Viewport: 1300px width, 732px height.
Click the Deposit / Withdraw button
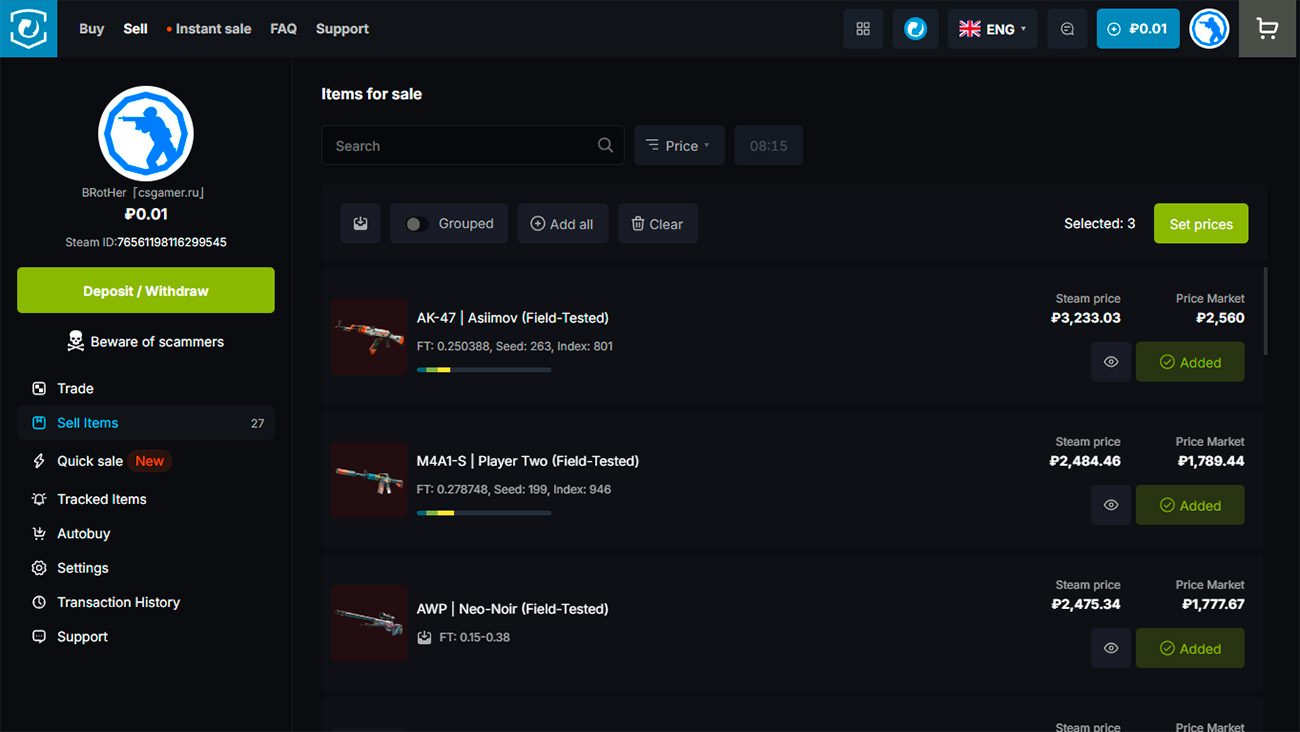point(146,290)
